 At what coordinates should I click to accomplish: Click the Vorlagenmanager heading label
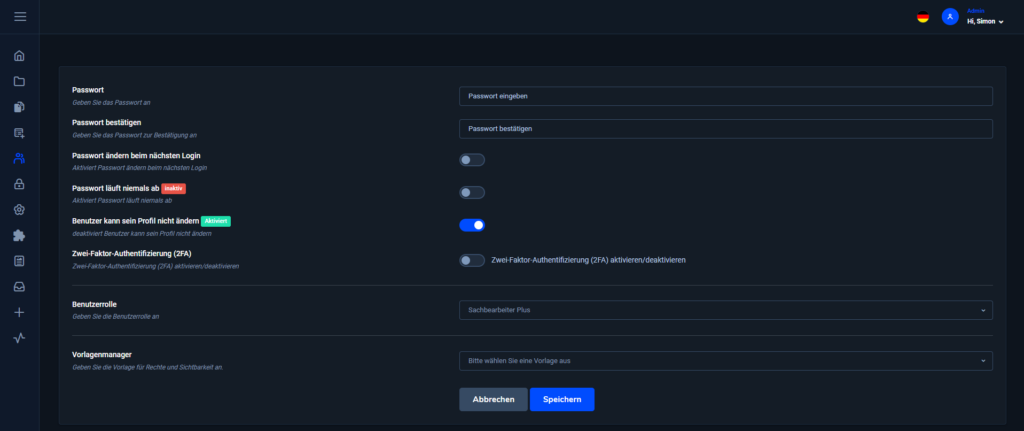click(x=103, y=355)
